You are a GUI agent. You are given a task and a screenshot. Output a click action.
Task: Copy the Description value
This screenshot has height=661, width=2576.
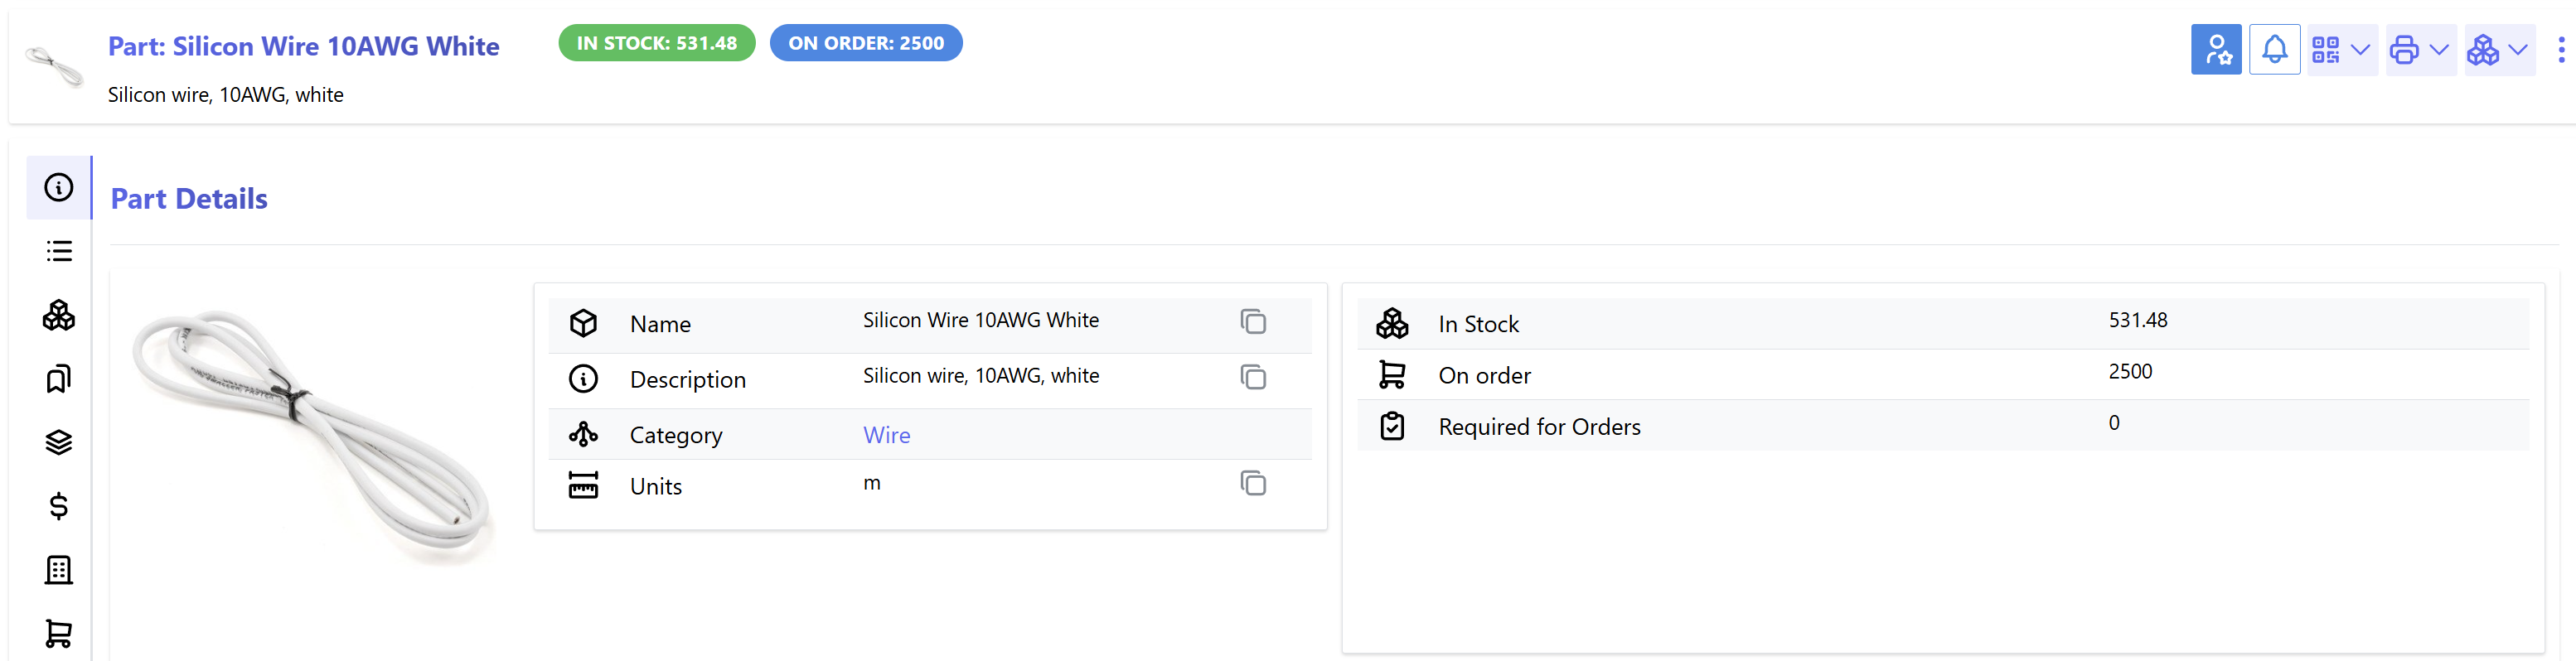1252,377
